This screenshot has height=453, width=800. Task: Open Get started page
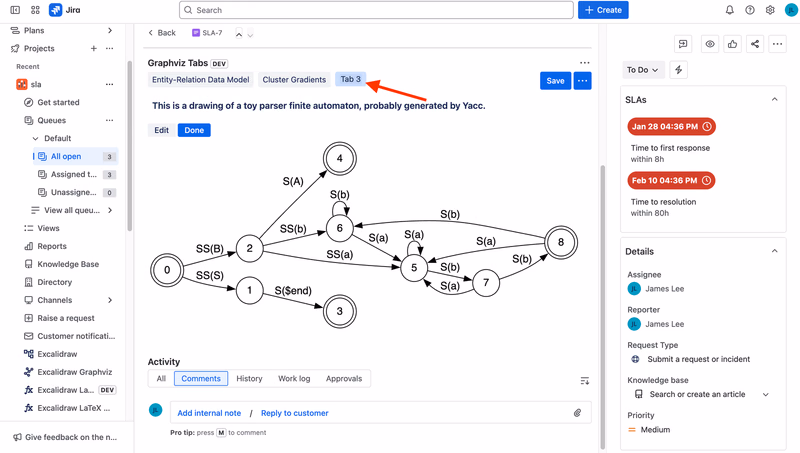(x=52, y=103)
